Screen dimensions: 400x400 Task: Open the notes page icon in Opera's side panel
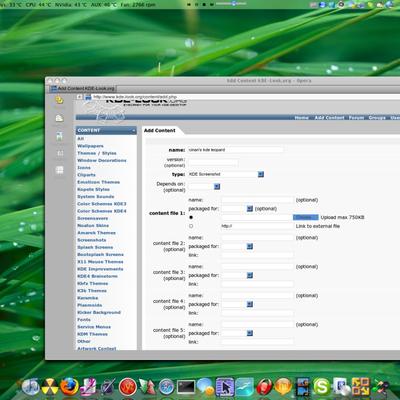[59, 118]
